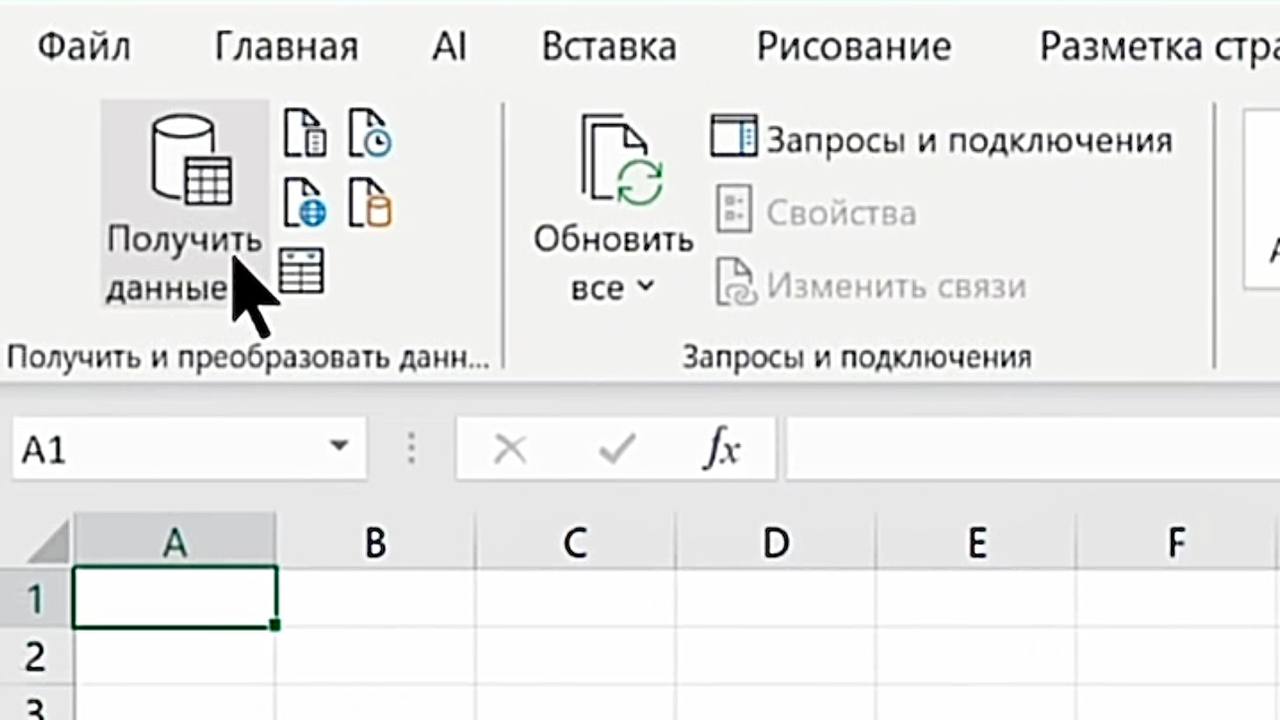Click the Изменить связи button

pyautogui.click(x=870, y=286)
